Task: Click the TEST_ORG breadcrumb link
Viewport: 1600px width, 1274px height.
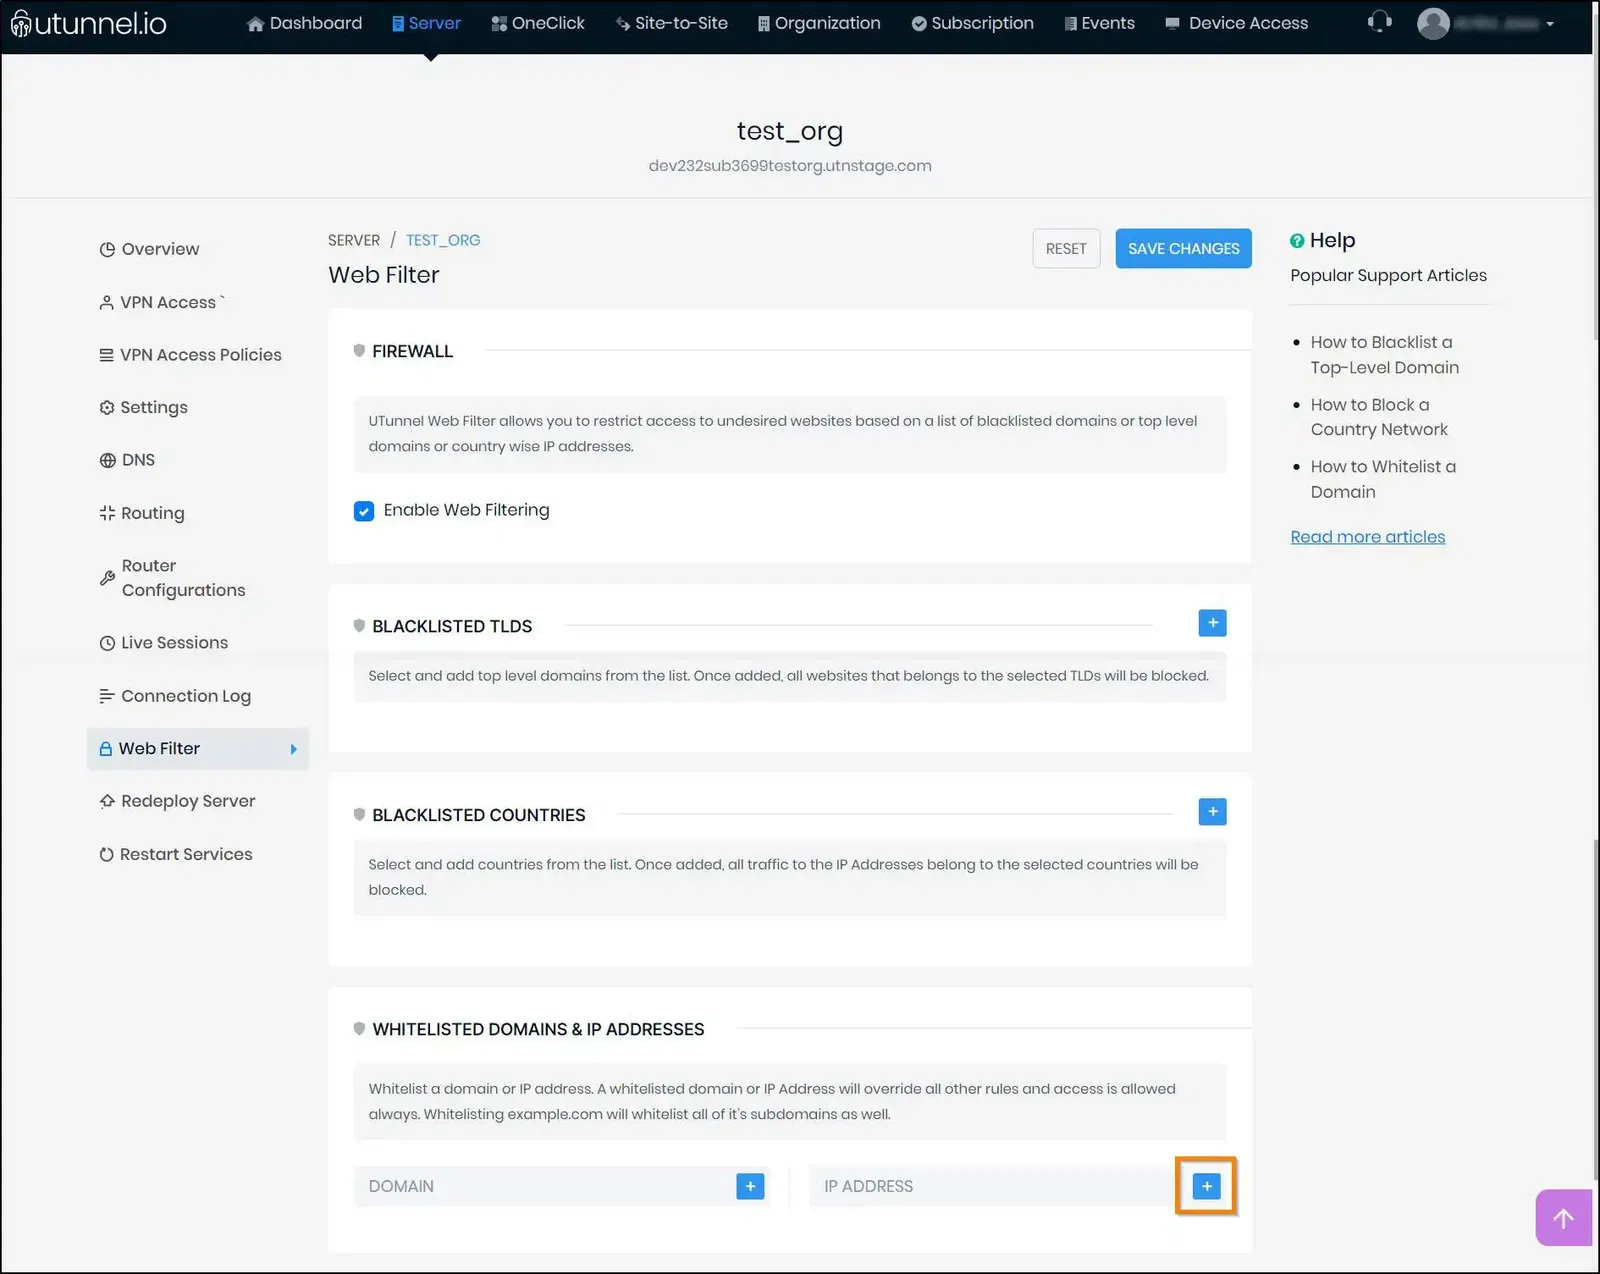Action: click(443, 240)
